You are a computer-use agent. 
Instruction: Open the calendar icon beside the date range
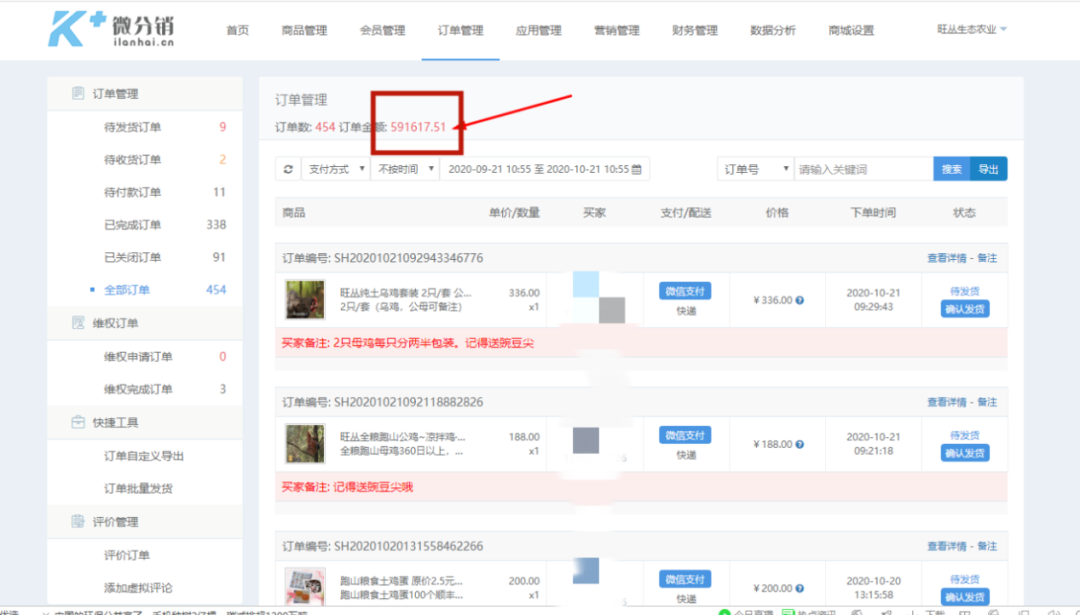(637, 168)
